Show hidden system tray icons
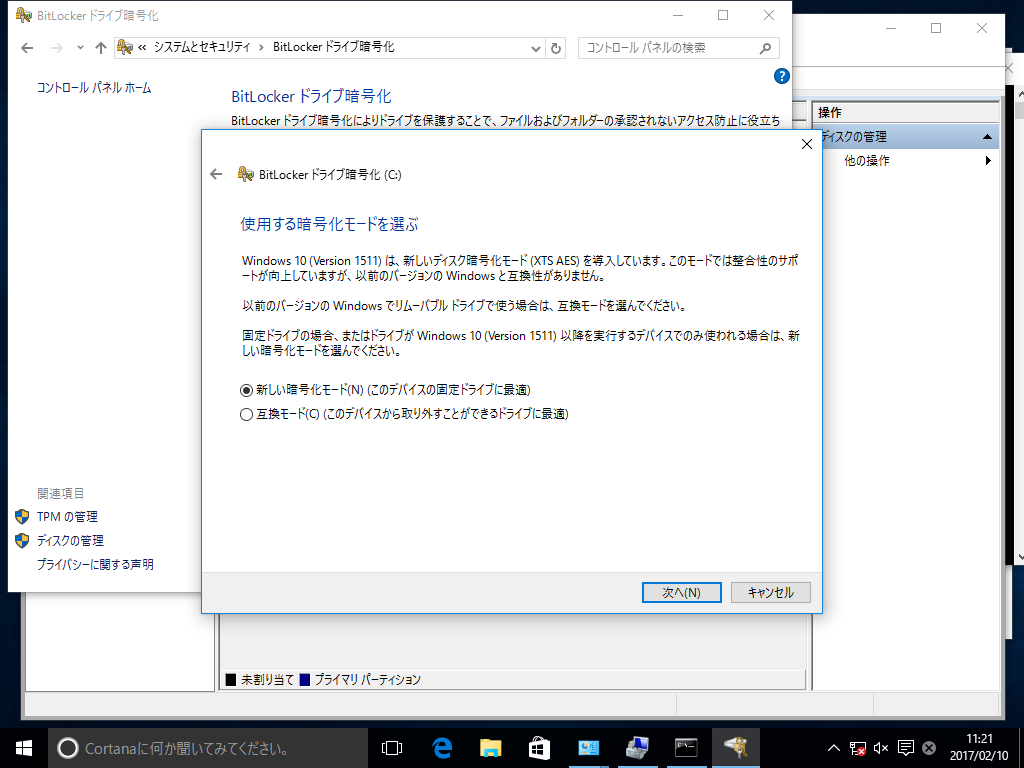The height and width of the screenshot is (768, 1024). pyautogui.click(x=834, y=748)
